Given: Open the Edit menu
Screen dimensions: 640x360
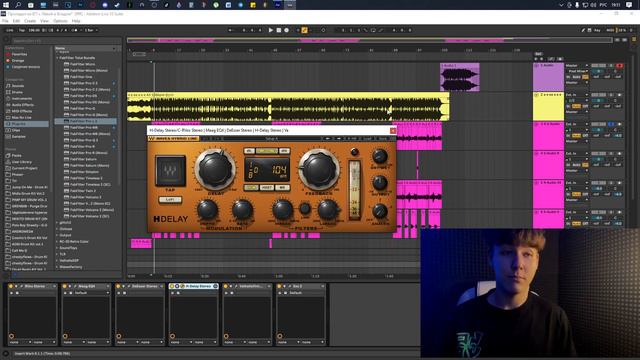Looking at the screenshot, I should [16, 21].
